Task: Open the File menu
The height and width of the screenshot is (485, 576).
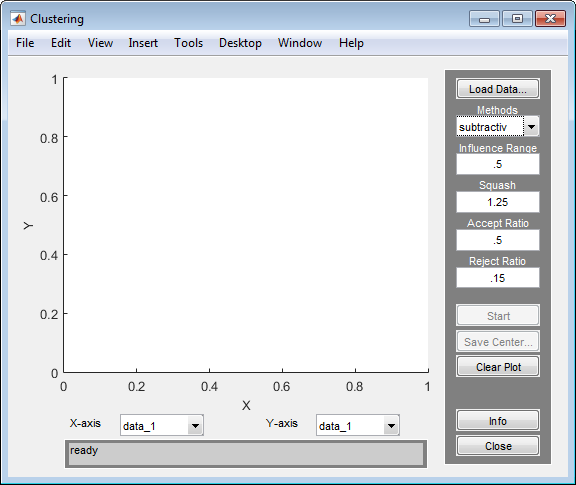Action: click(x=25, y=43)
